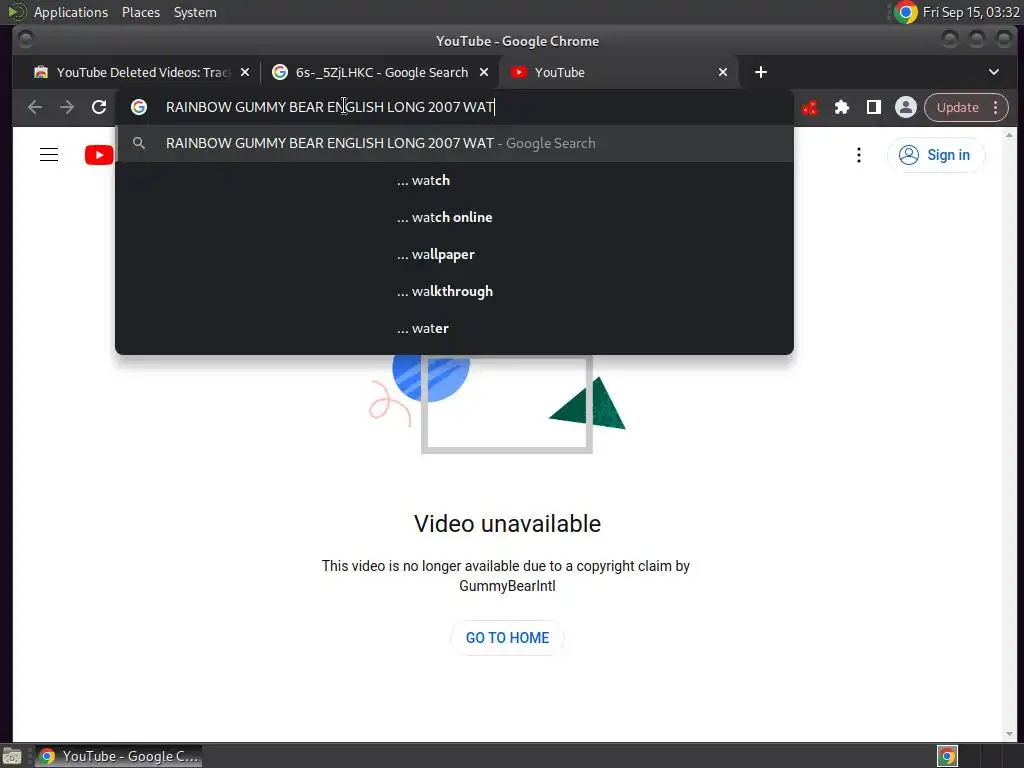Open the red extension icon in toolbar
This screenshot has height=768, width=1024.
pos(810,107)
